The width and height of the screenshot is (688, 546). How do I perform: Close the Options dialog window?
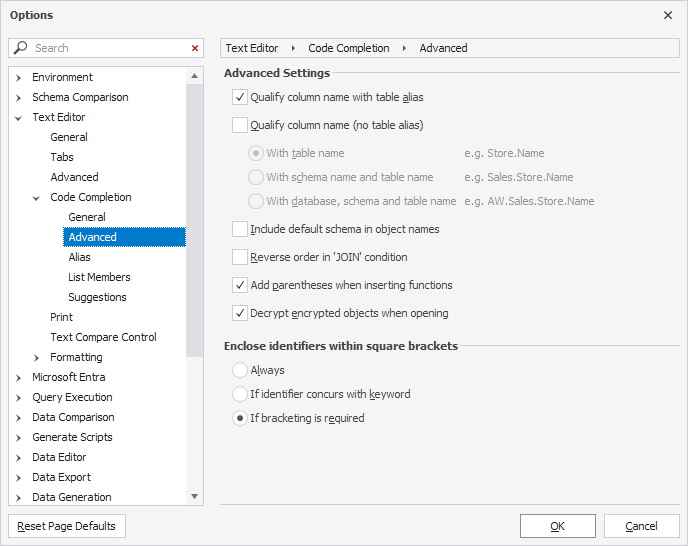point(668,15)
